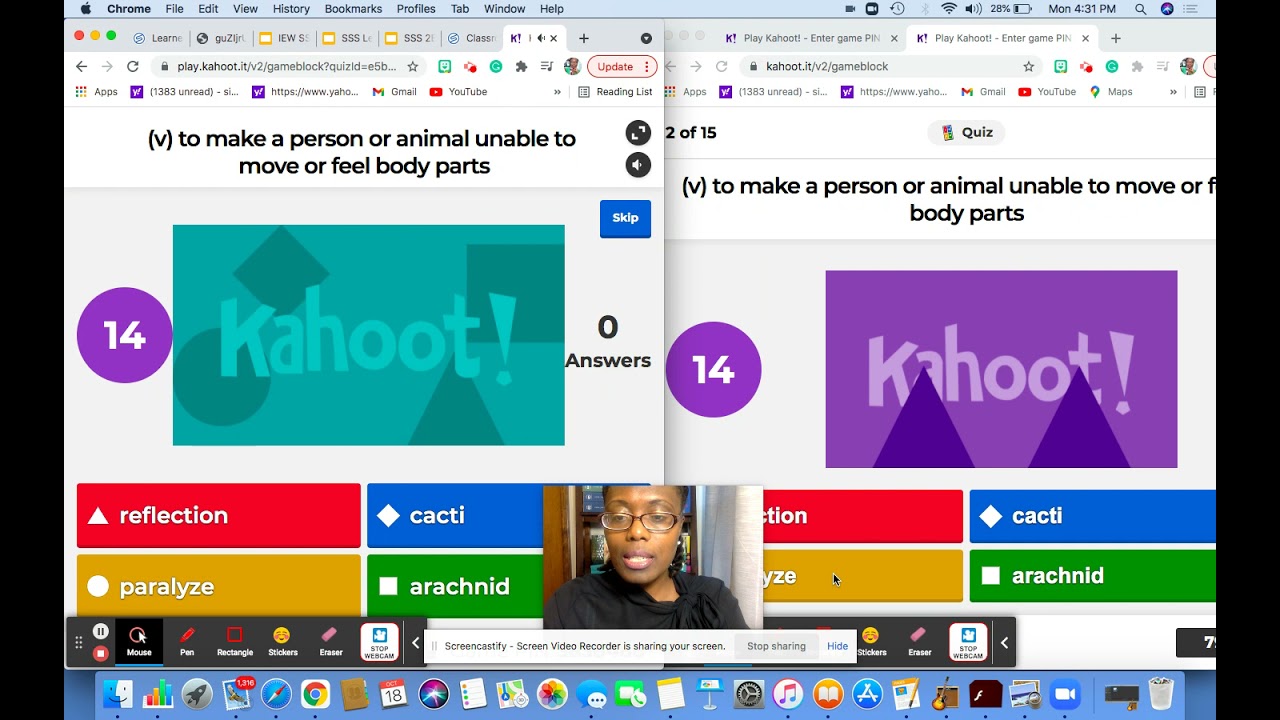Collapse left Screencastify toolbar with arrow
This screenshot has height=720, width=1280.
[416, 643]
